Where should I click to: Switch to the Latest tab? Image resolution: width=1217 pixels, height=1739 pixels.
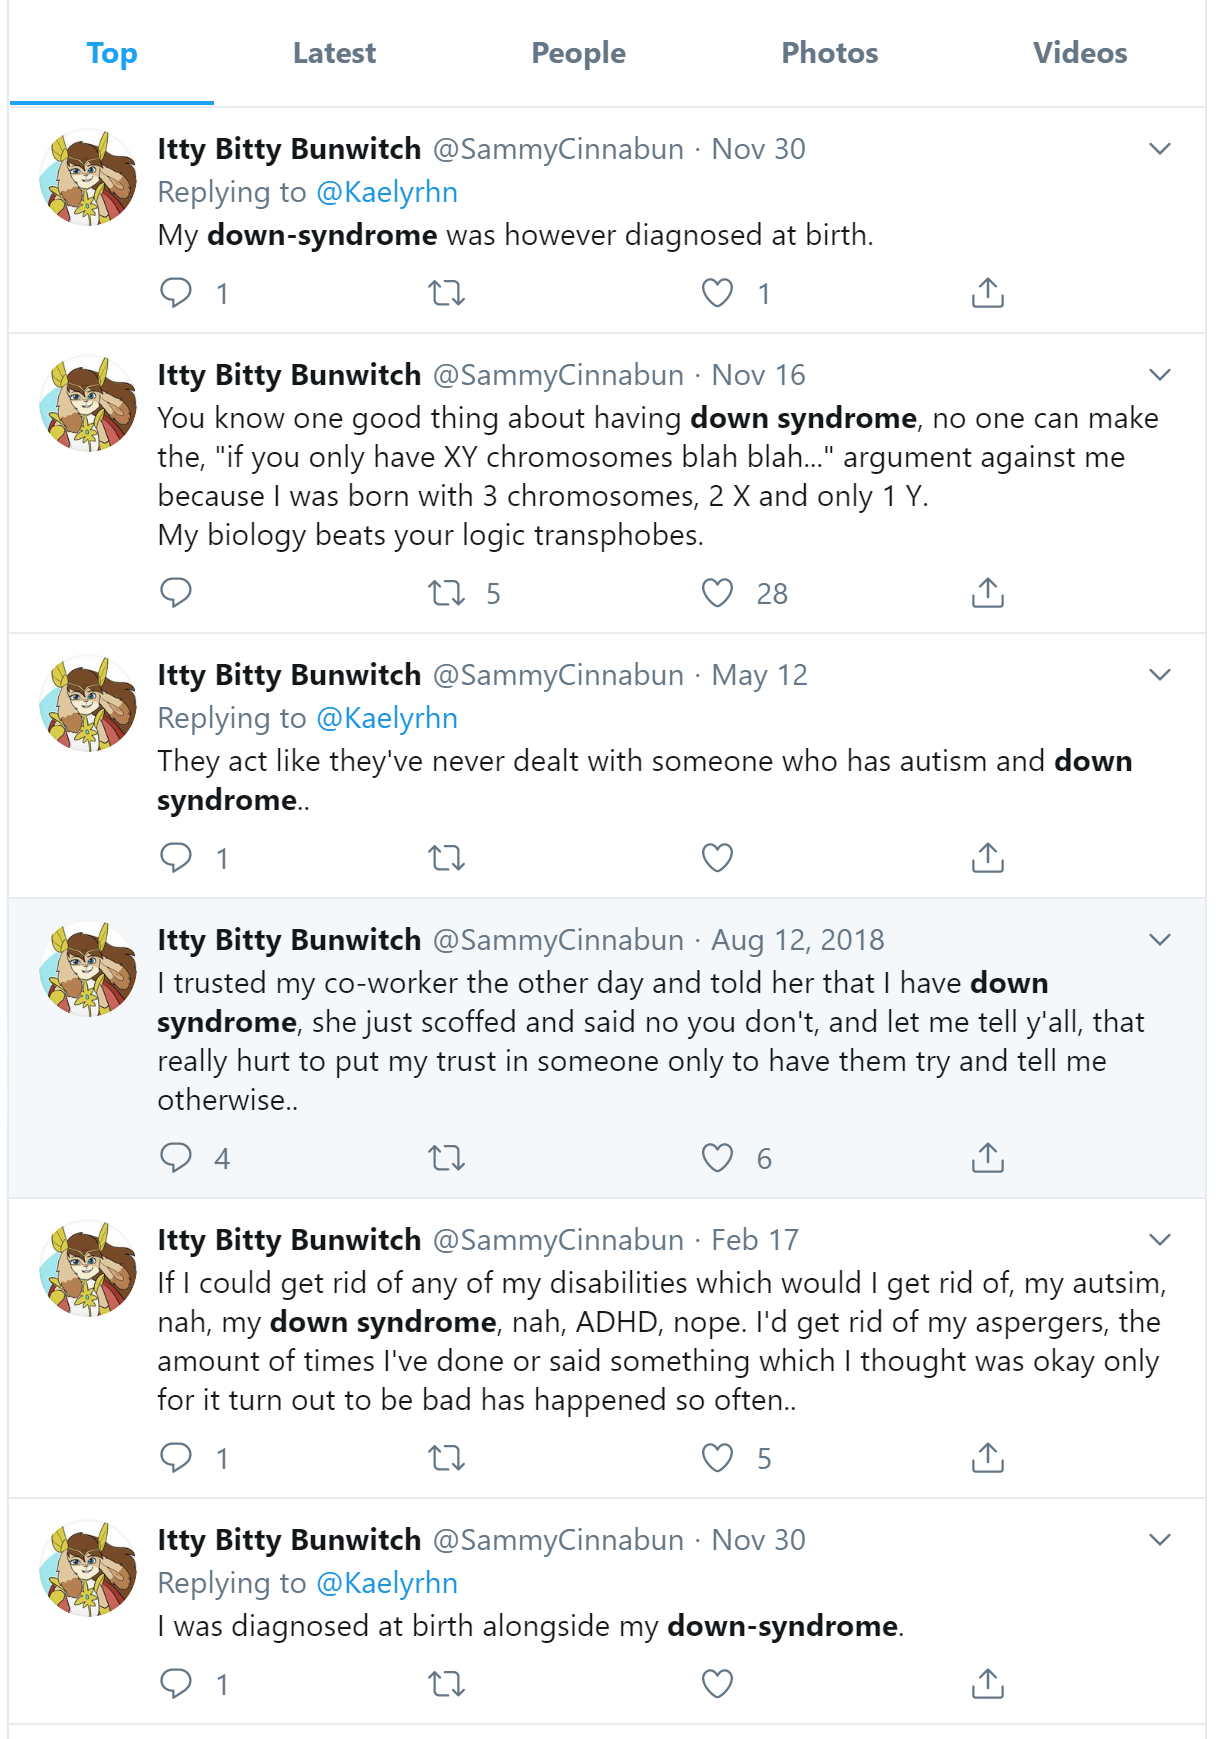click(x=334, y=53)
